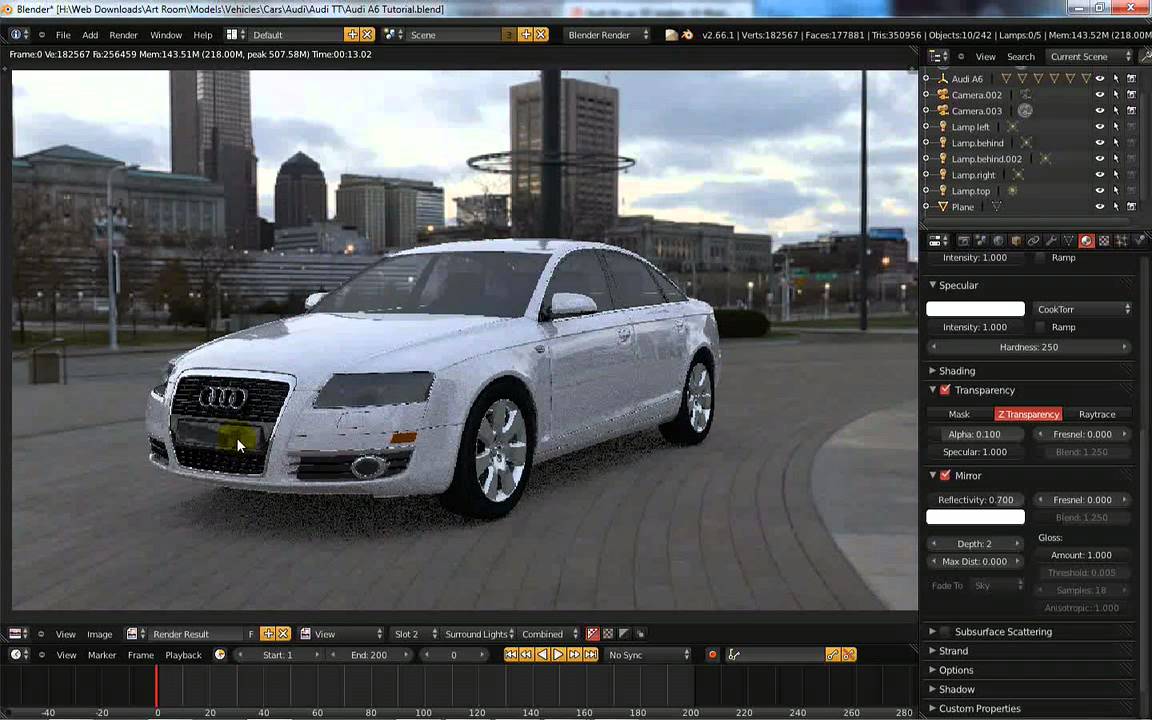Open the Modifiers wrench tab icon

coord(1051,240)
